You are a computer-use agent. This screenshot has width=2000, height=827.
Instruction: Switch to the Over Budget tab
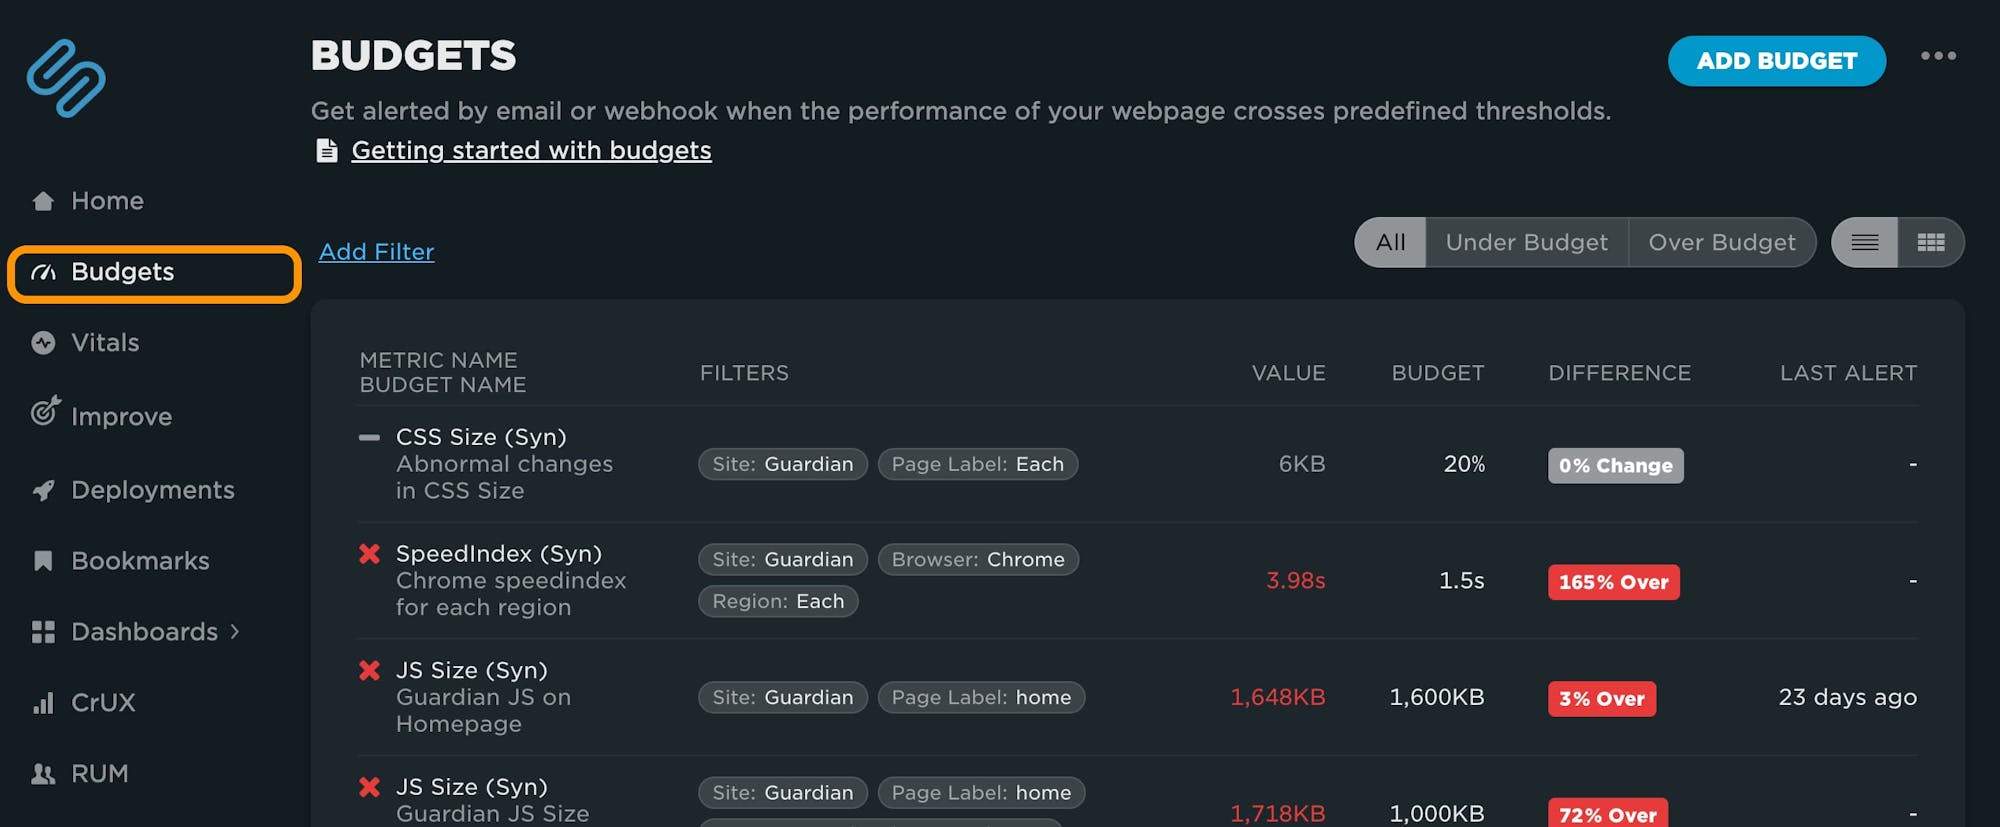[1722, 242]
